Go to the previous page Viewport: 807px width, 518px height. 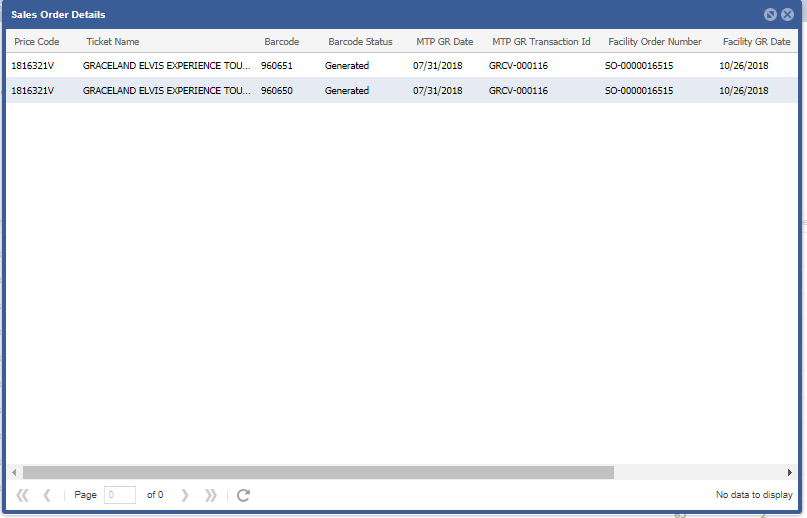(47, 495)
